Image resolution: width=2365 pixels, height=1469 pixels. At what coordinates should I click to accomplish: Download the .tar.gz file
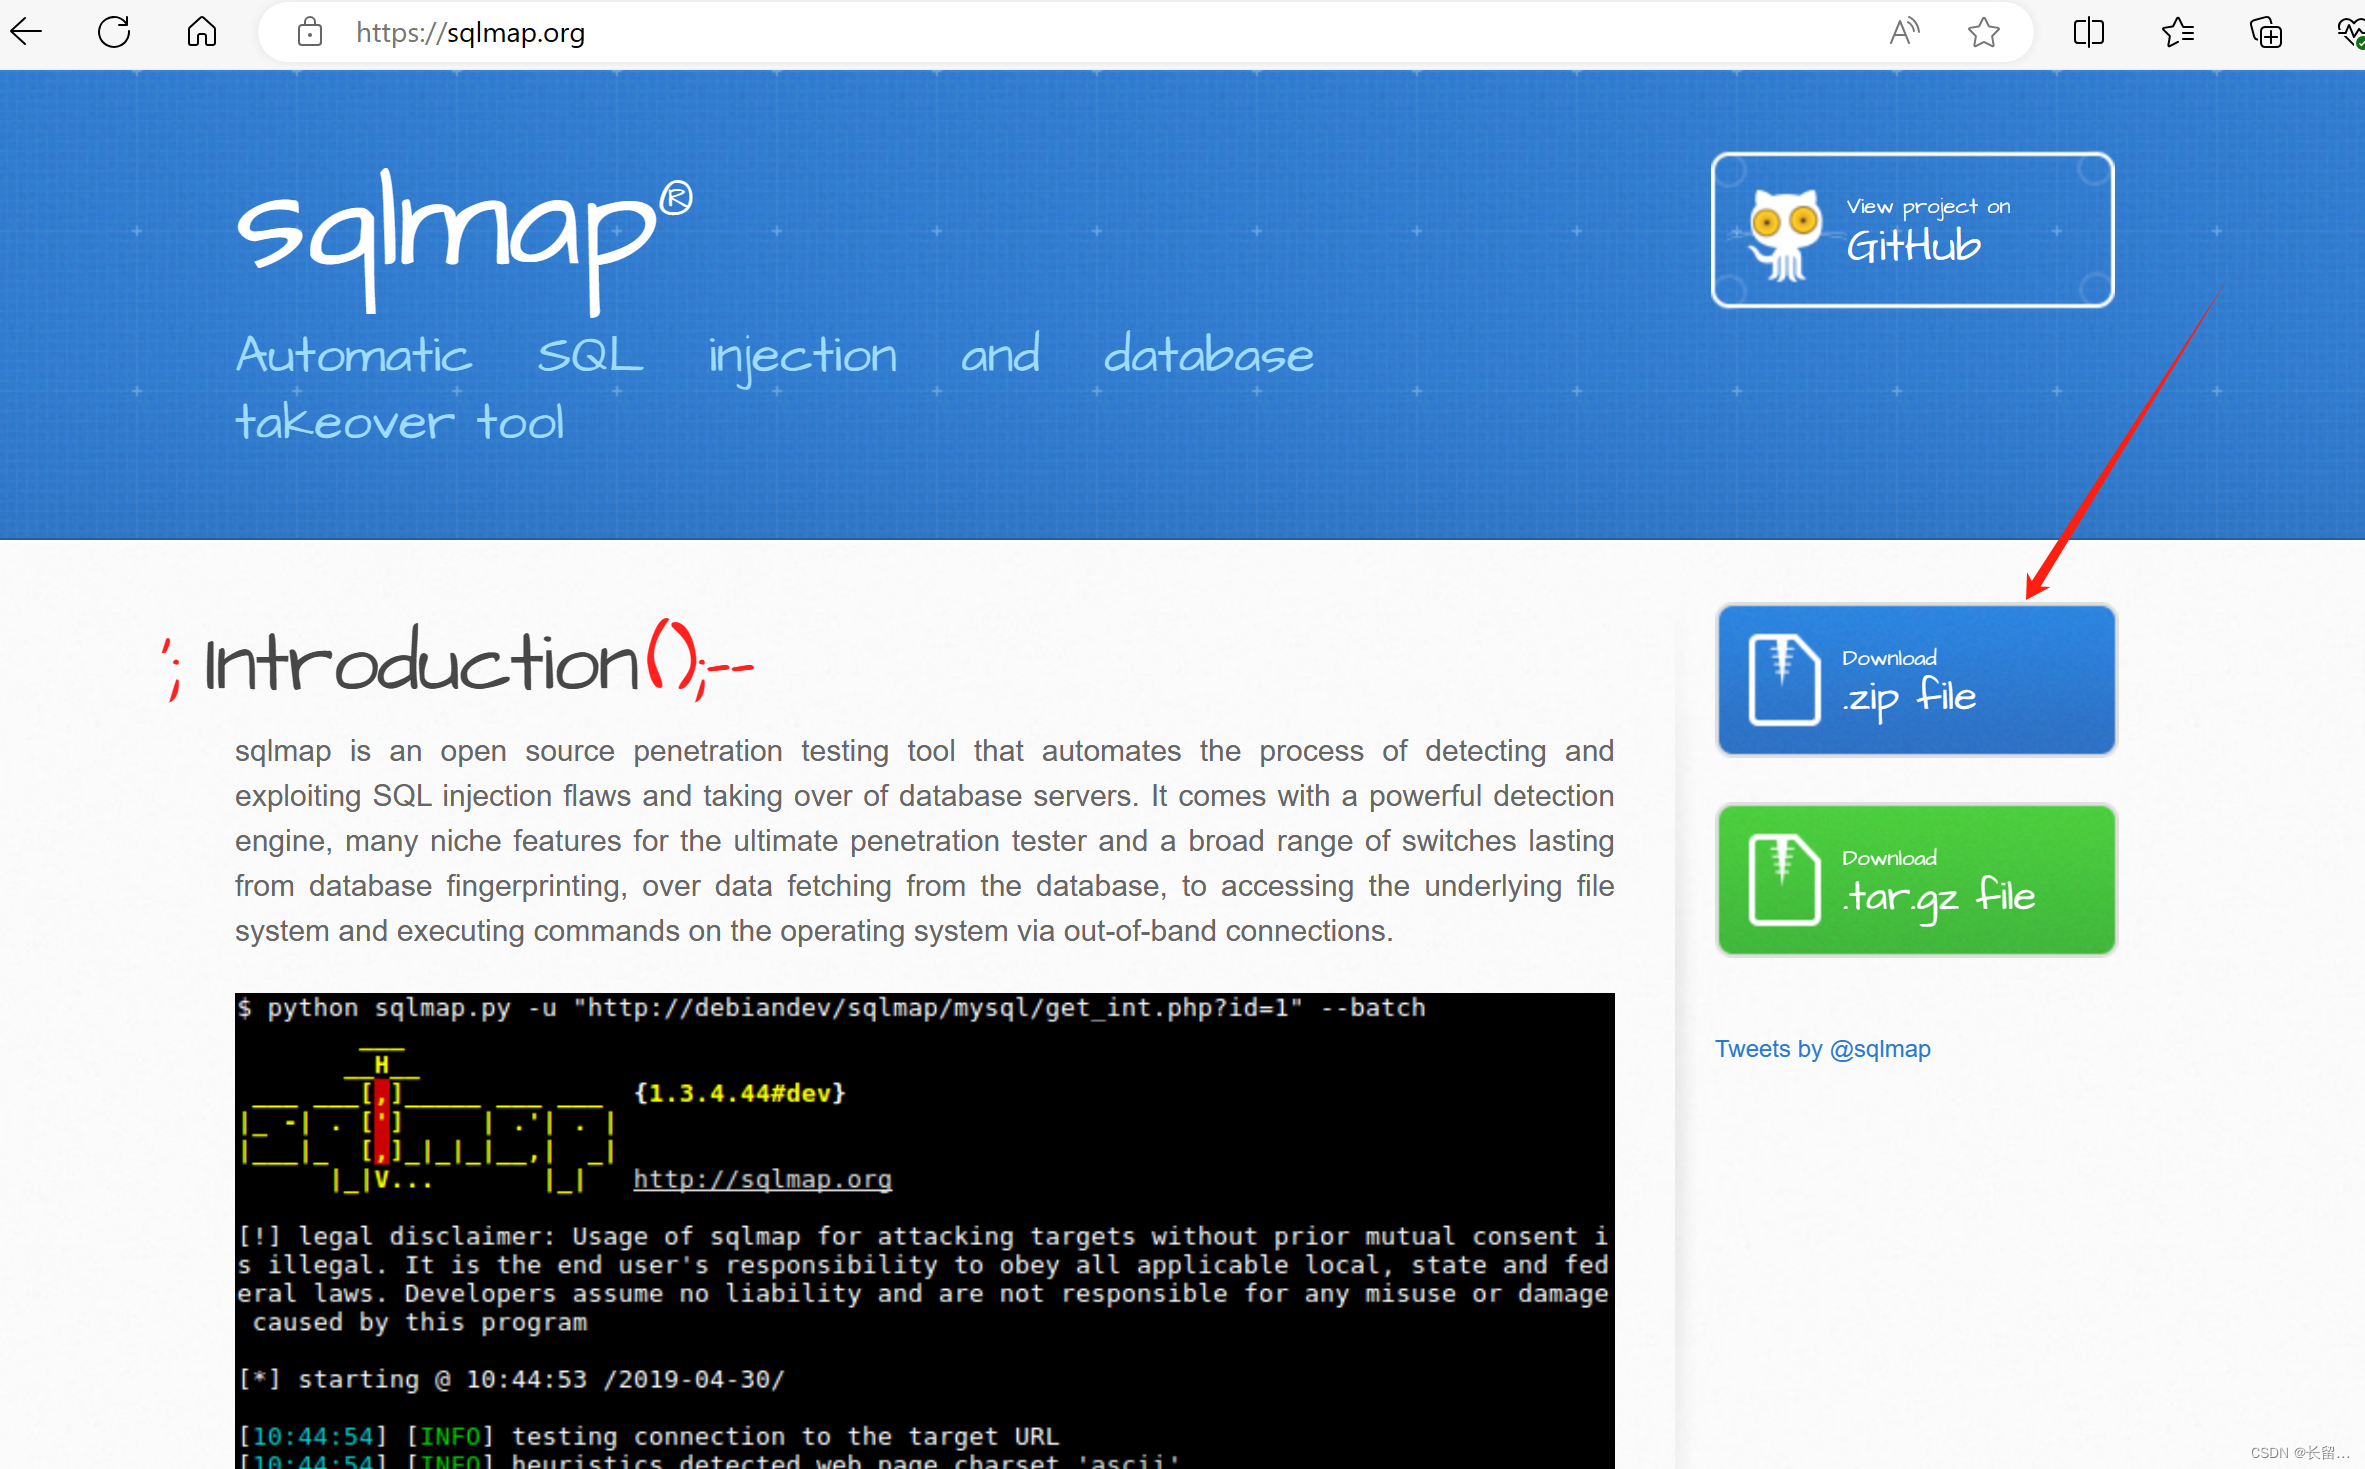[x=1916, y=880]
